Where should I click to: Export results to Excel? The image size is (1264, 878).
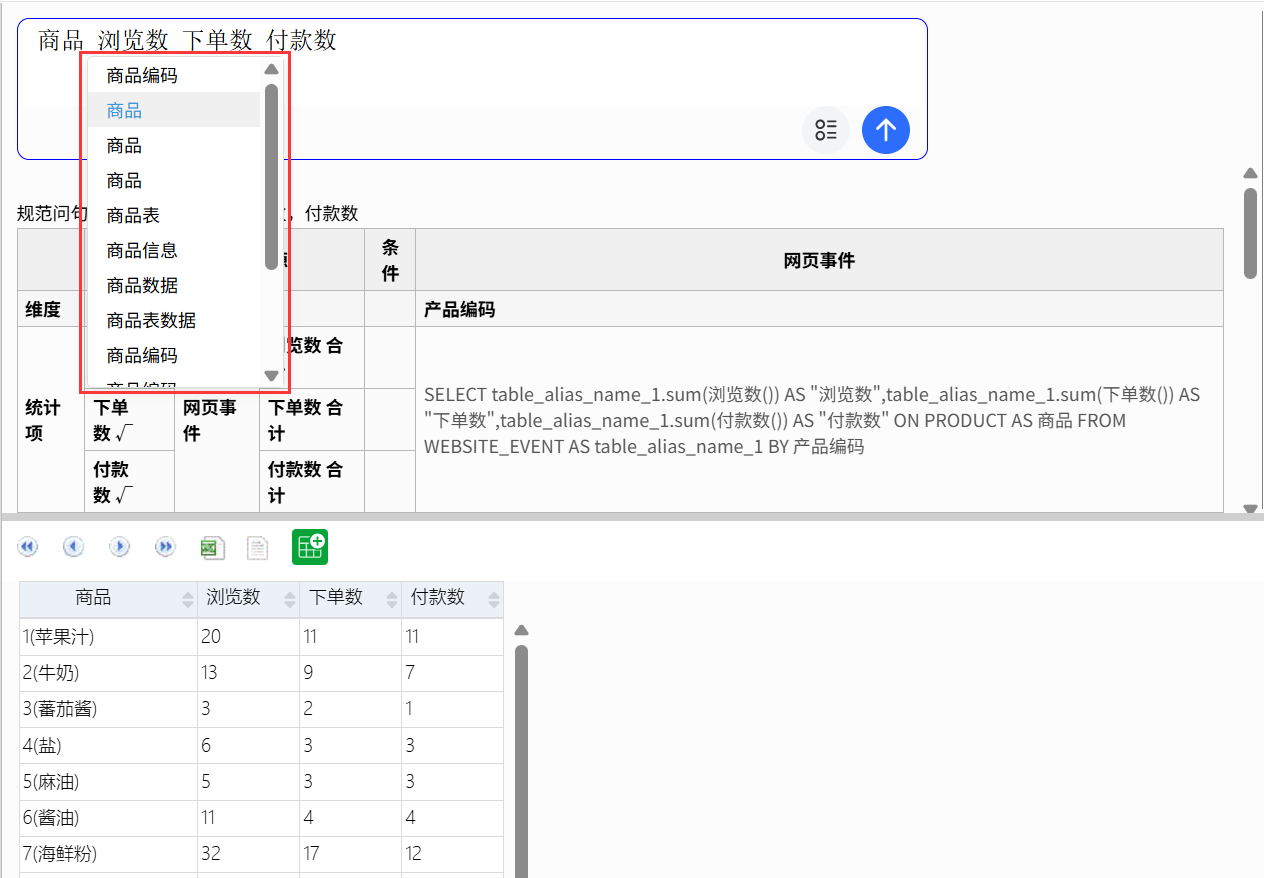212,547
